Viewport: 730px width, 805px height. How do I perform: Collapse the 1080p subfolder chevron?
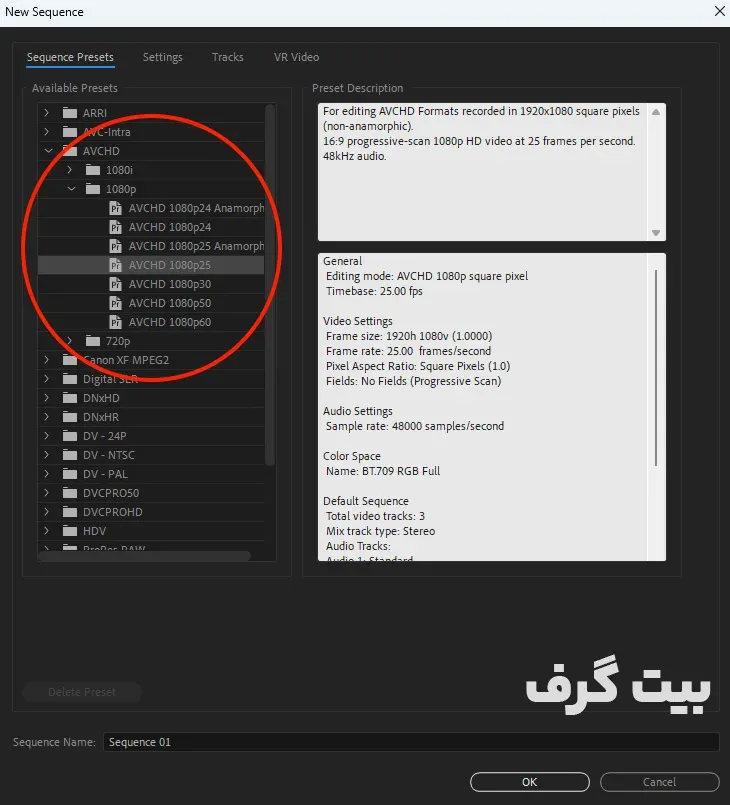[71, 189]
